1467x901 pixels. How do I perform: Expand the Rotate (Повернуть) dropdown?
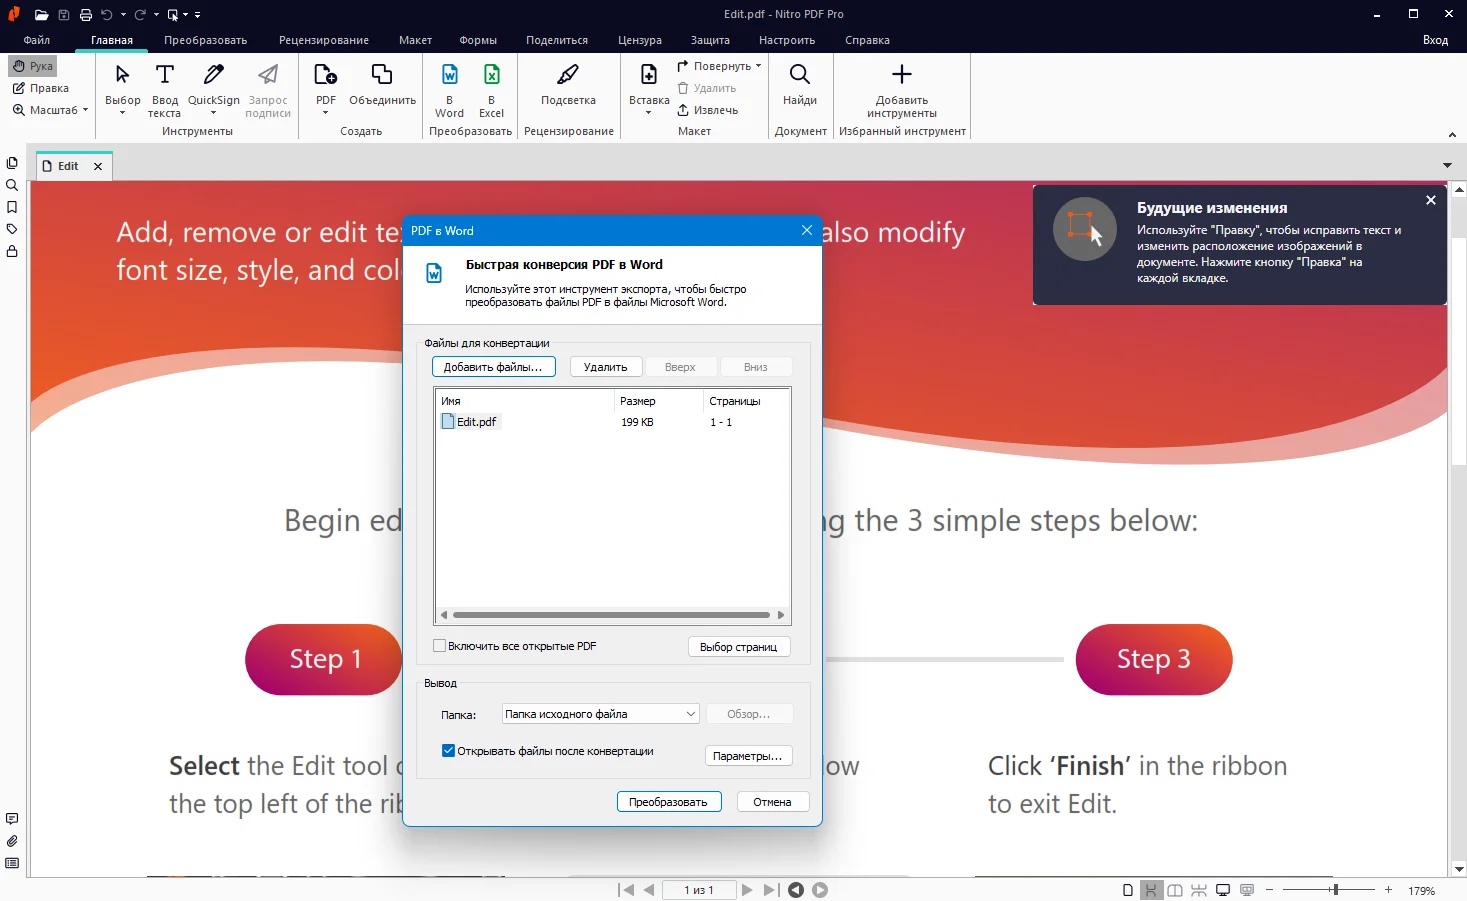click(758, 66)
